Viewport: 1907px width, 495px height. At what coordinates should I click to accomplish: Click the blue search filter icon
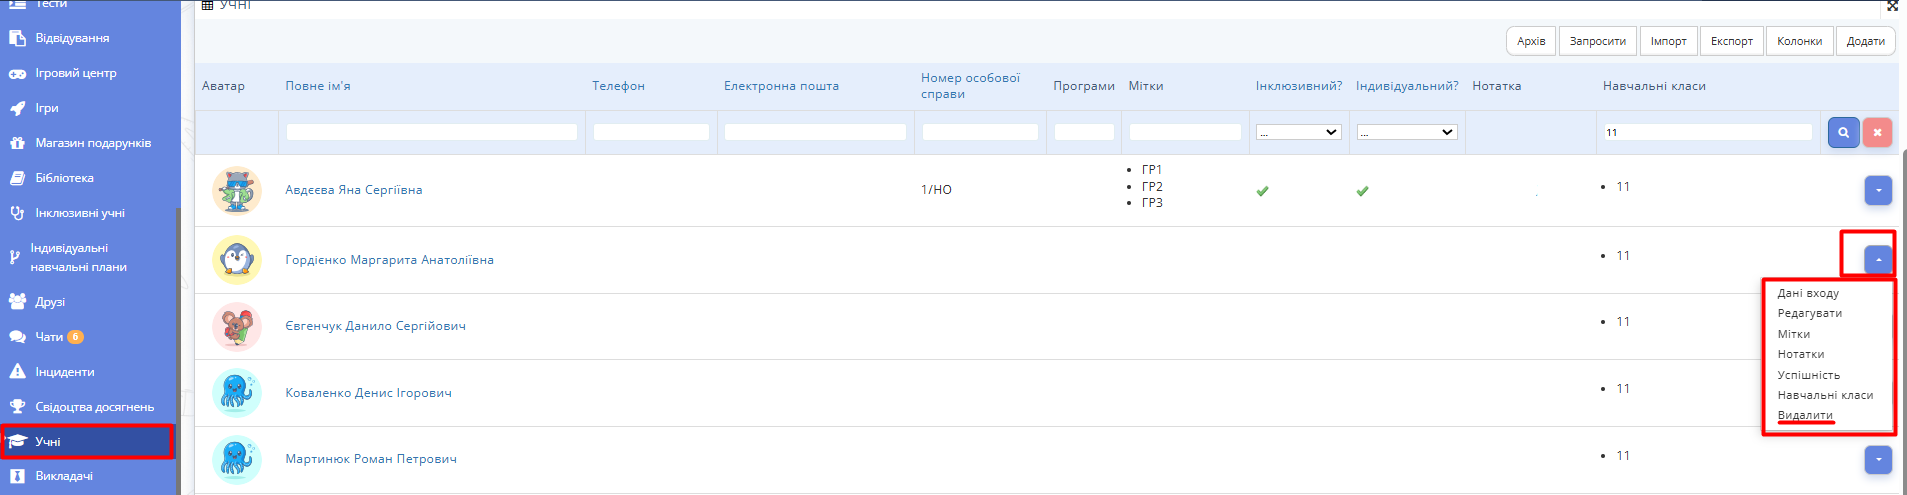(1843, 132)
